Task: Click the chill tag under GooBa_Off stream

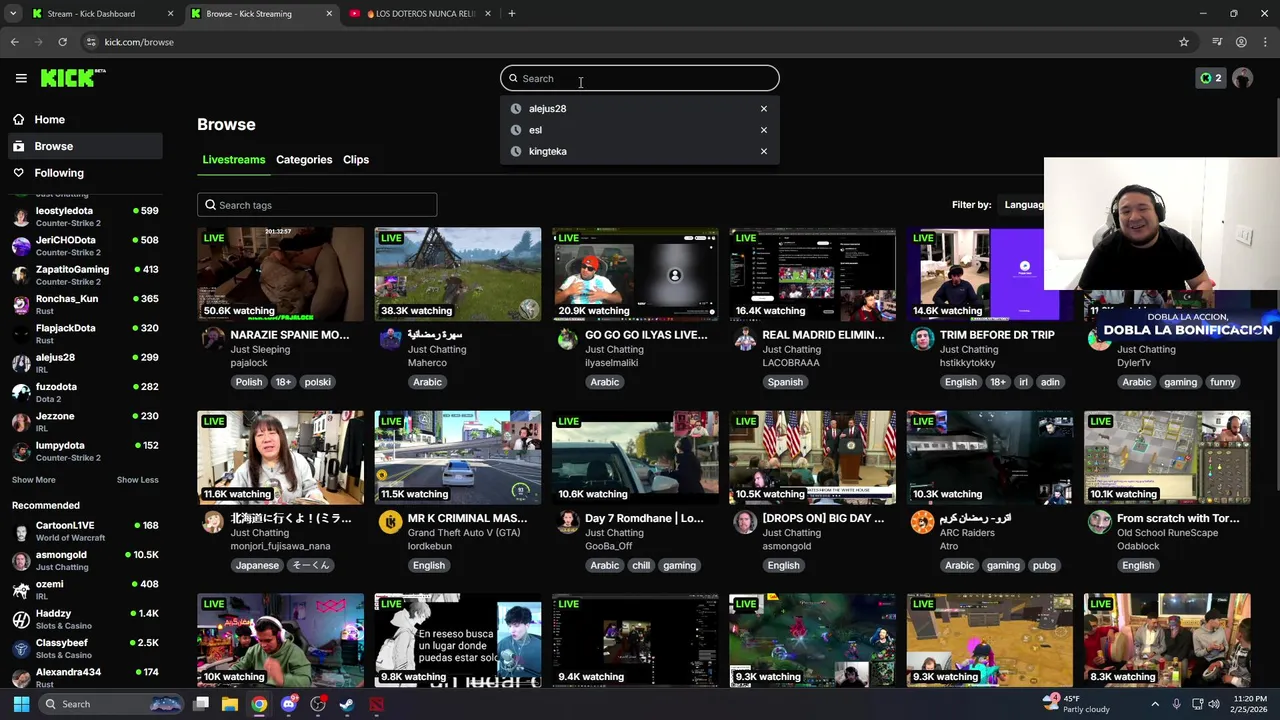Action: pyautogui.click(x=641, y=565)
